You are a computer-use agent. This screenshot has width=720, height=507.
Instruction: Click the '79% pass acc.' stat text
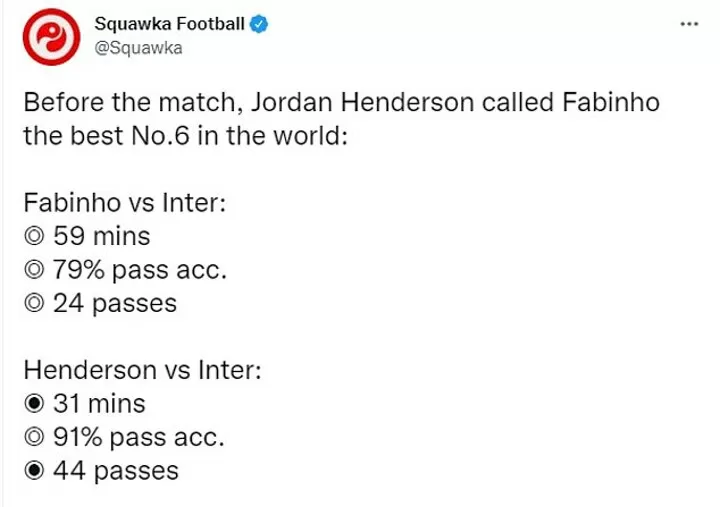[137, 271]
